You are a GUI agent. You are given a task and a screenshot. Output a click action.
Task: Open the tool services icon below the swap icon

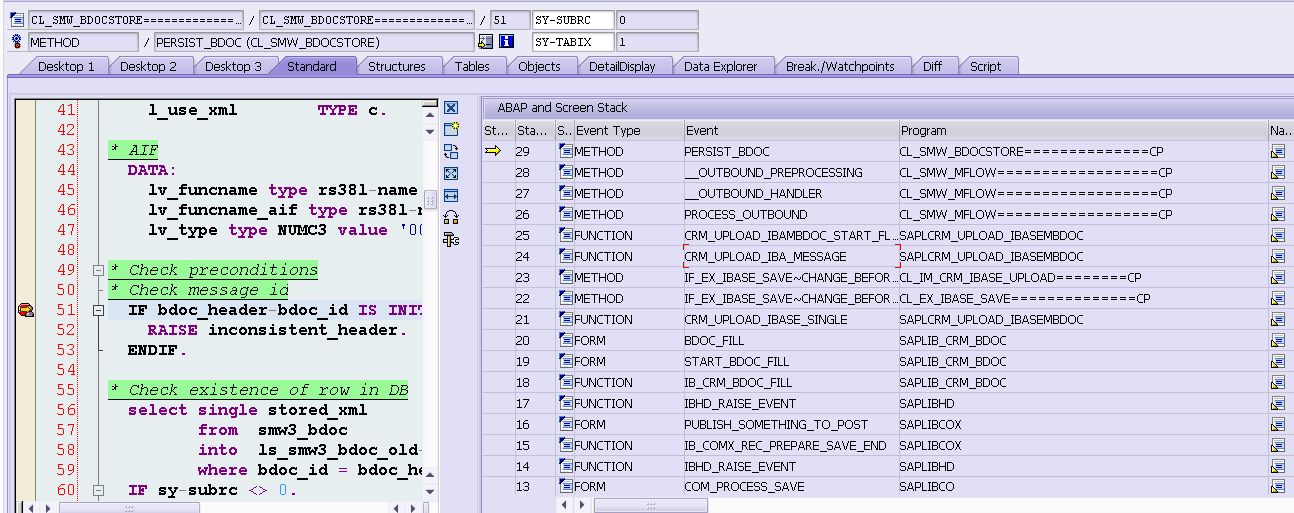click(451, 239)
